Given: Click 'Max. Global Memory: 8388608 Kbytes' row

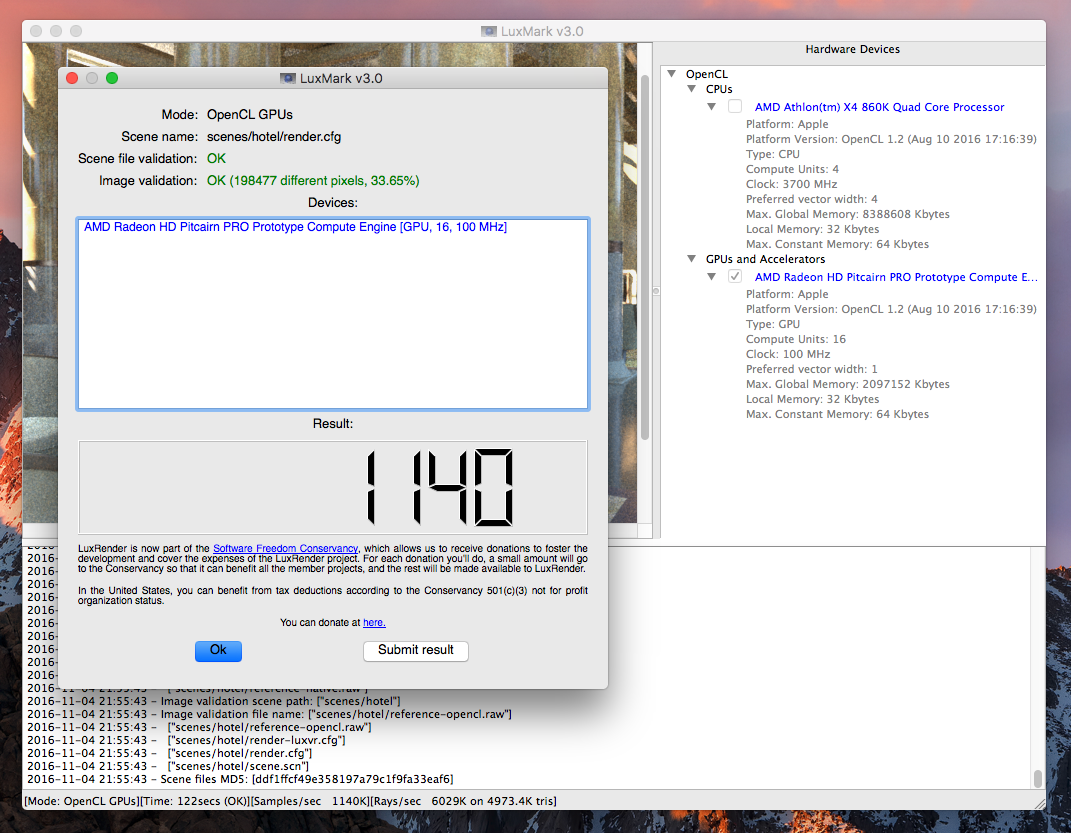Looking at the screenshot, I should [848, 214].
